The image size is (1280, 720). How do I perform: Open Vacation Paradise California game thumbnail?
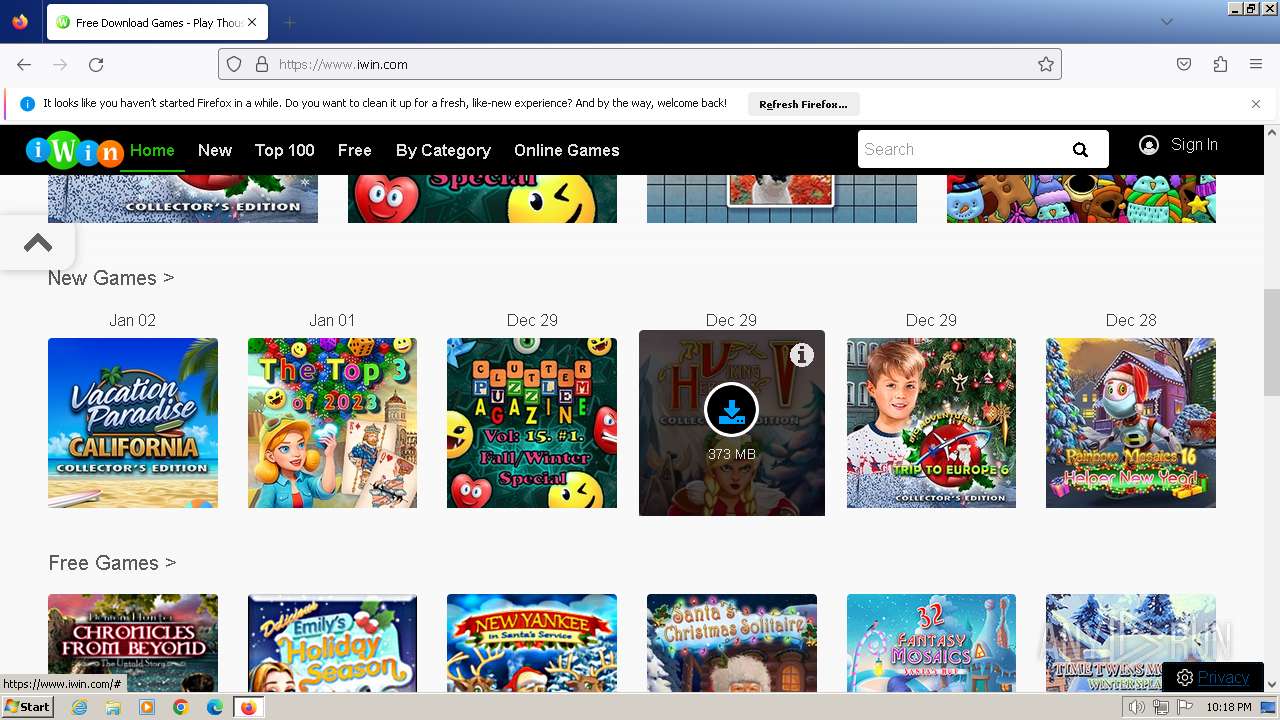[x=133, y=423]
